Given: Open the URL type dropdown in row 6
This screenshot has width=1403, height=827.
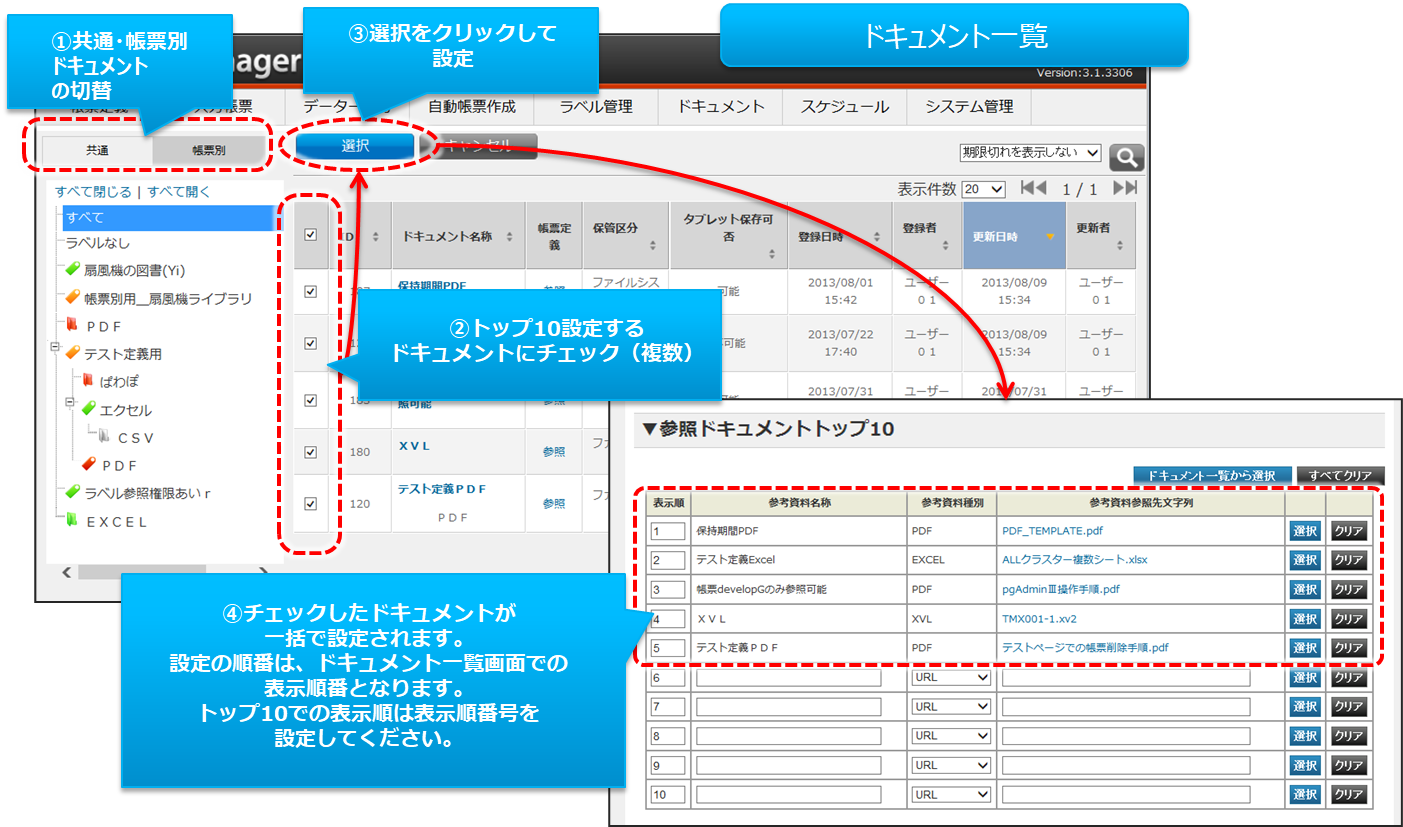Looking at the screenshot, I should coord(950,677).
